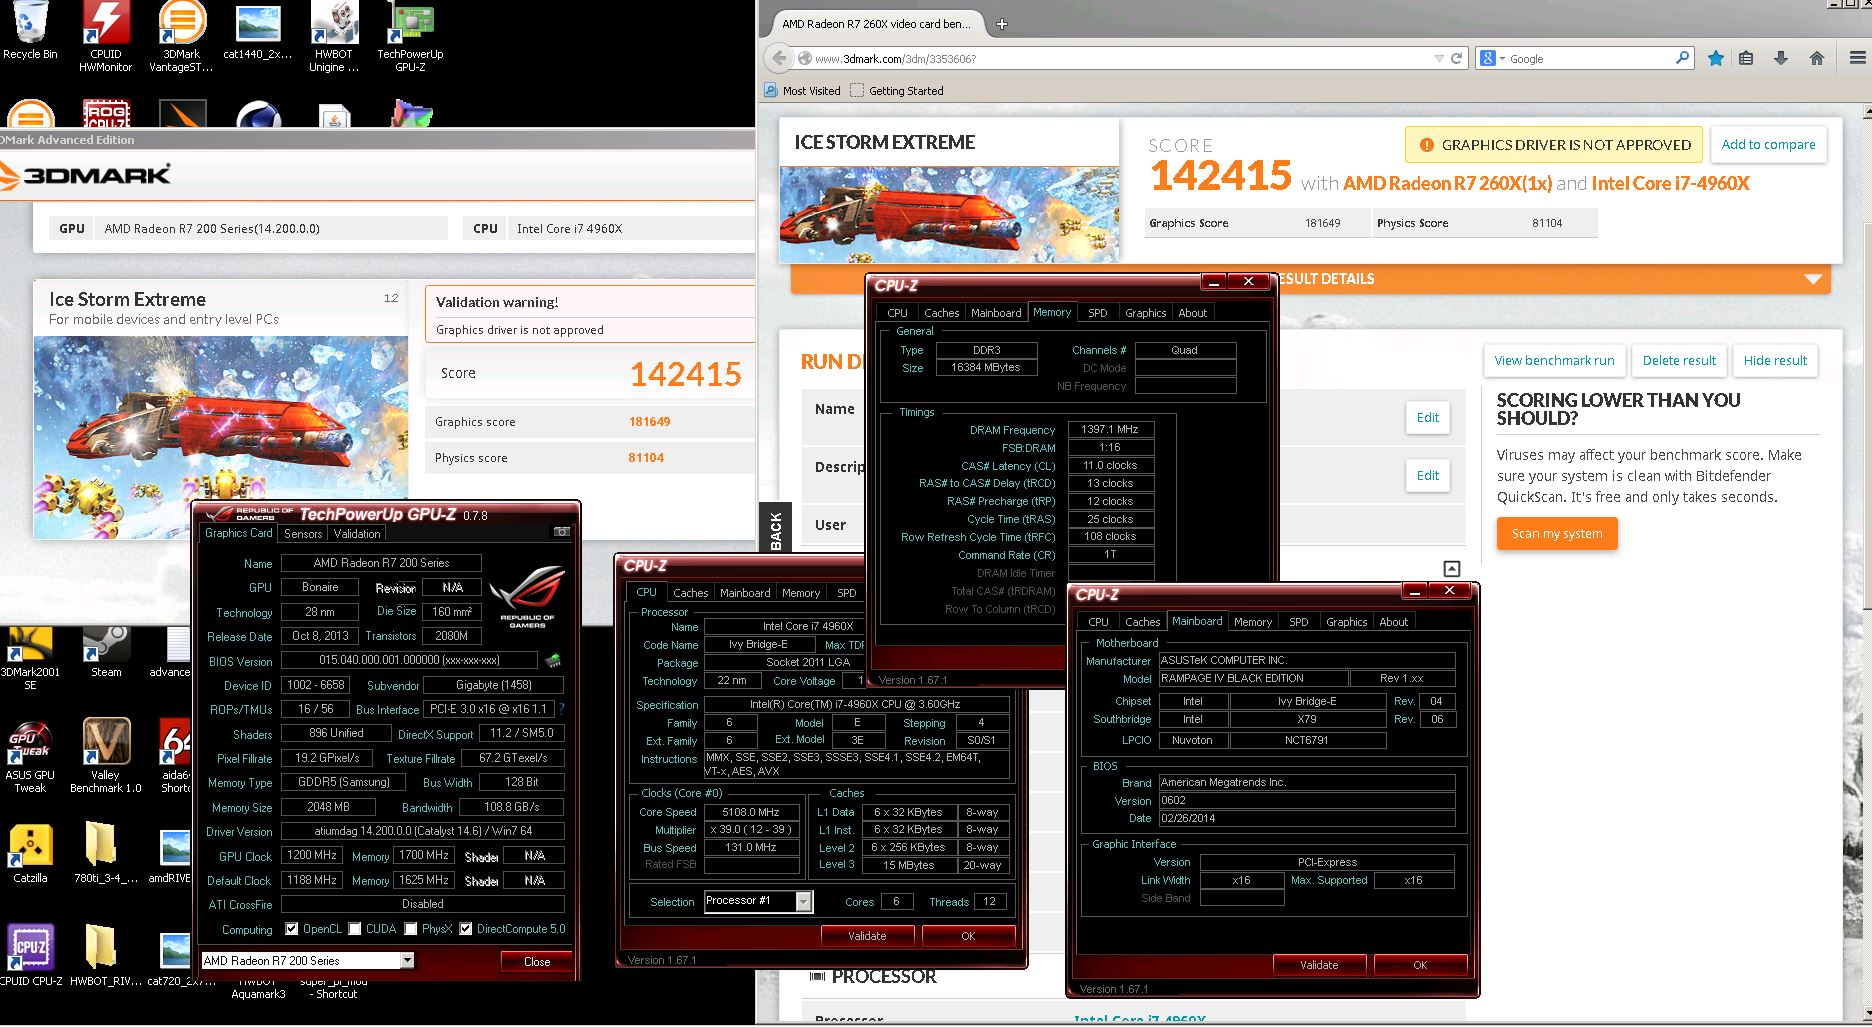The height and width of the screenshot is (1028, 1872).
Task: Switch to Sensors tab in GPU-Z
Action: coord(303,534)
